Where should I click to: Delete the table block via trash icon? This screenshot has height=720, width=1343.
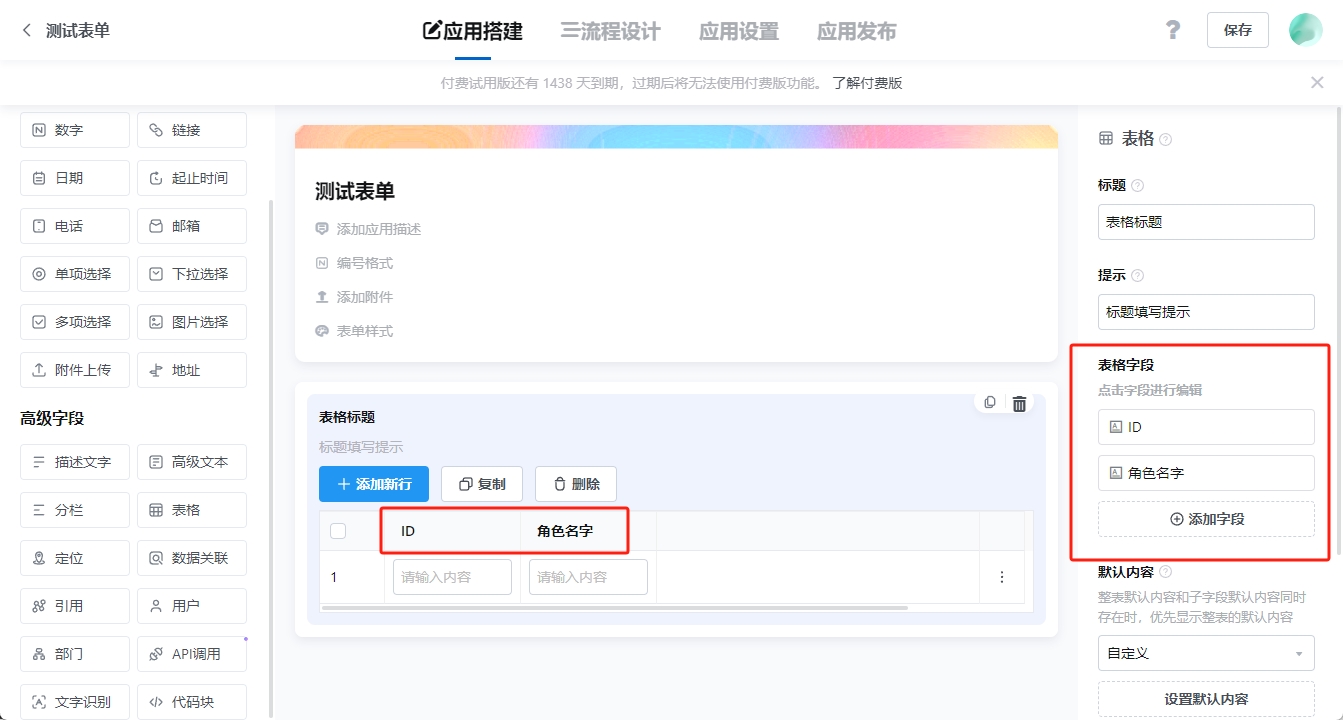pyautogui.click(x=1019, y=402)
